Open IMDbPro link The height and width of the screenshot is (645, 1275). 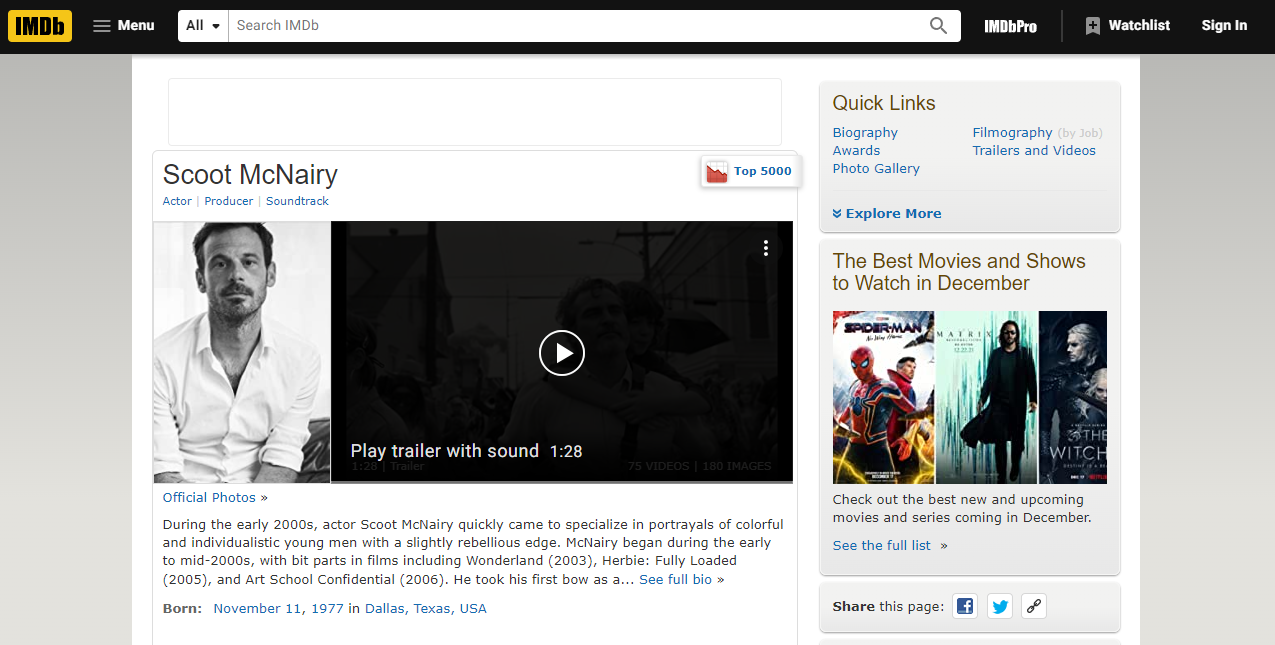(1010, 26)
